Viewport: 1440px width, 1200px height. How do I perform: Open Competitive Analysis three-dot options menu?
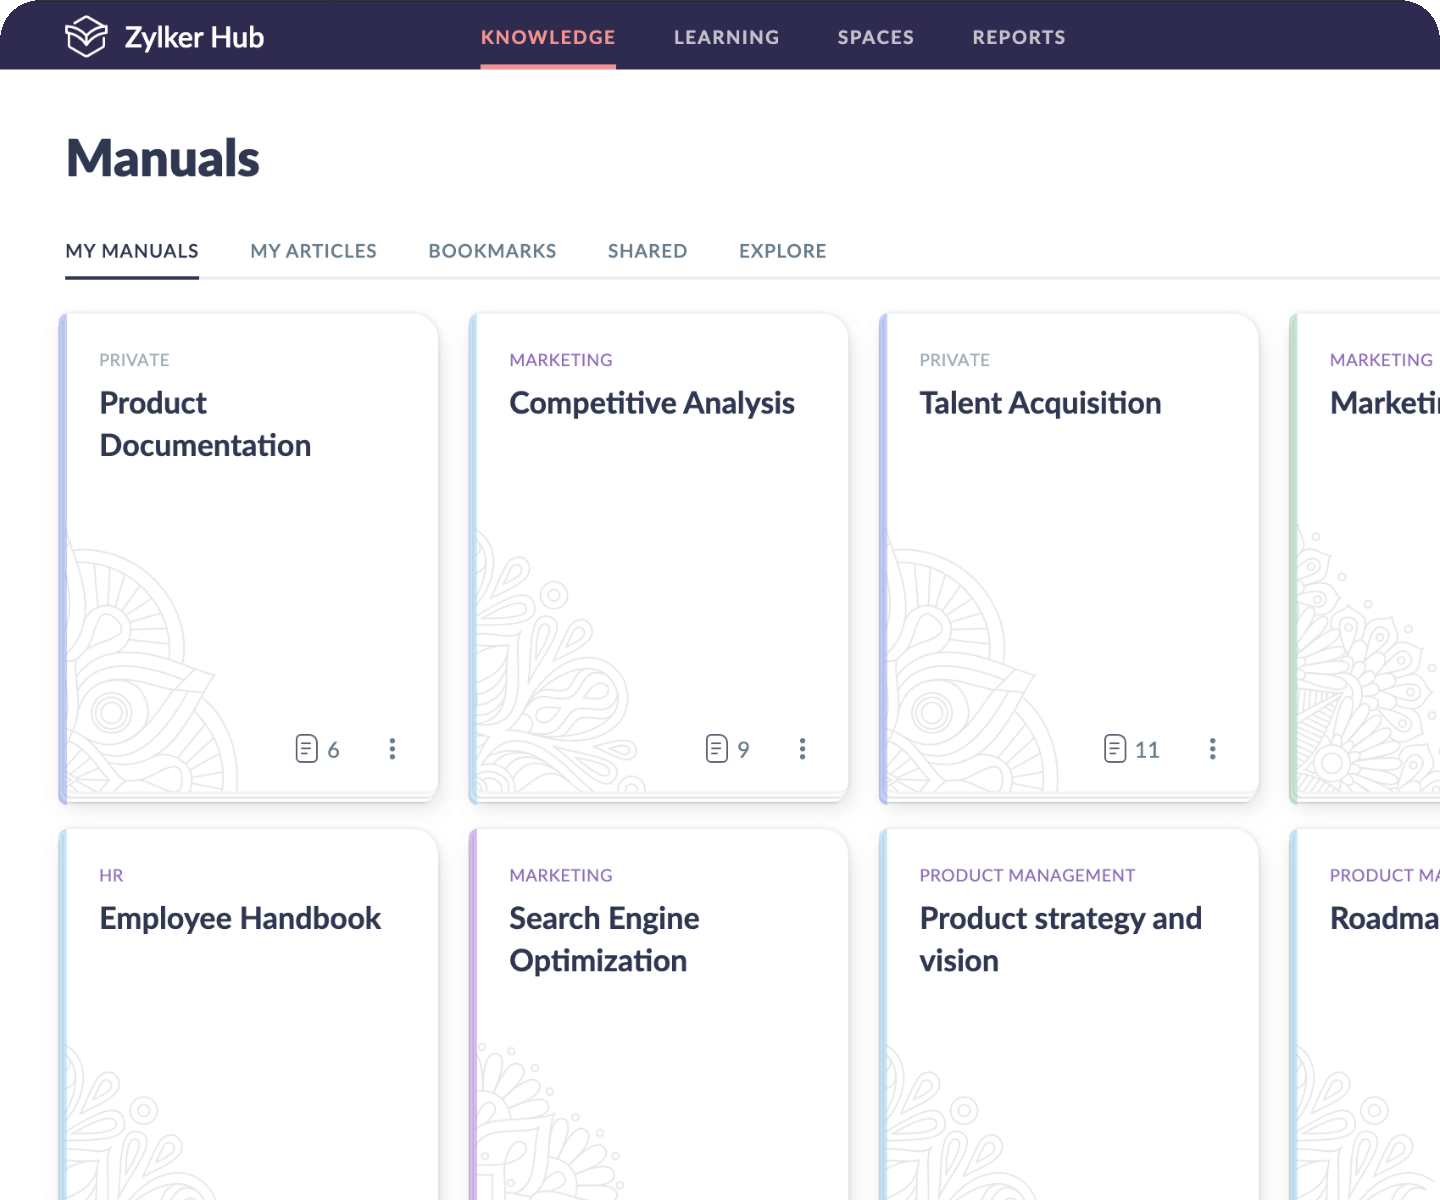[x=802, y=749]
